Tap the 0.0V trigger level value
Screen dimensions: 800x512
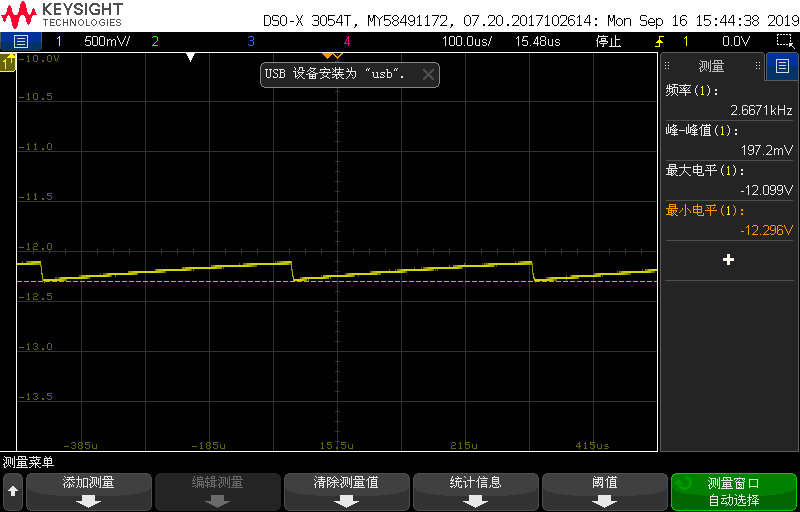pyautogui.click(x=736, y=41)
